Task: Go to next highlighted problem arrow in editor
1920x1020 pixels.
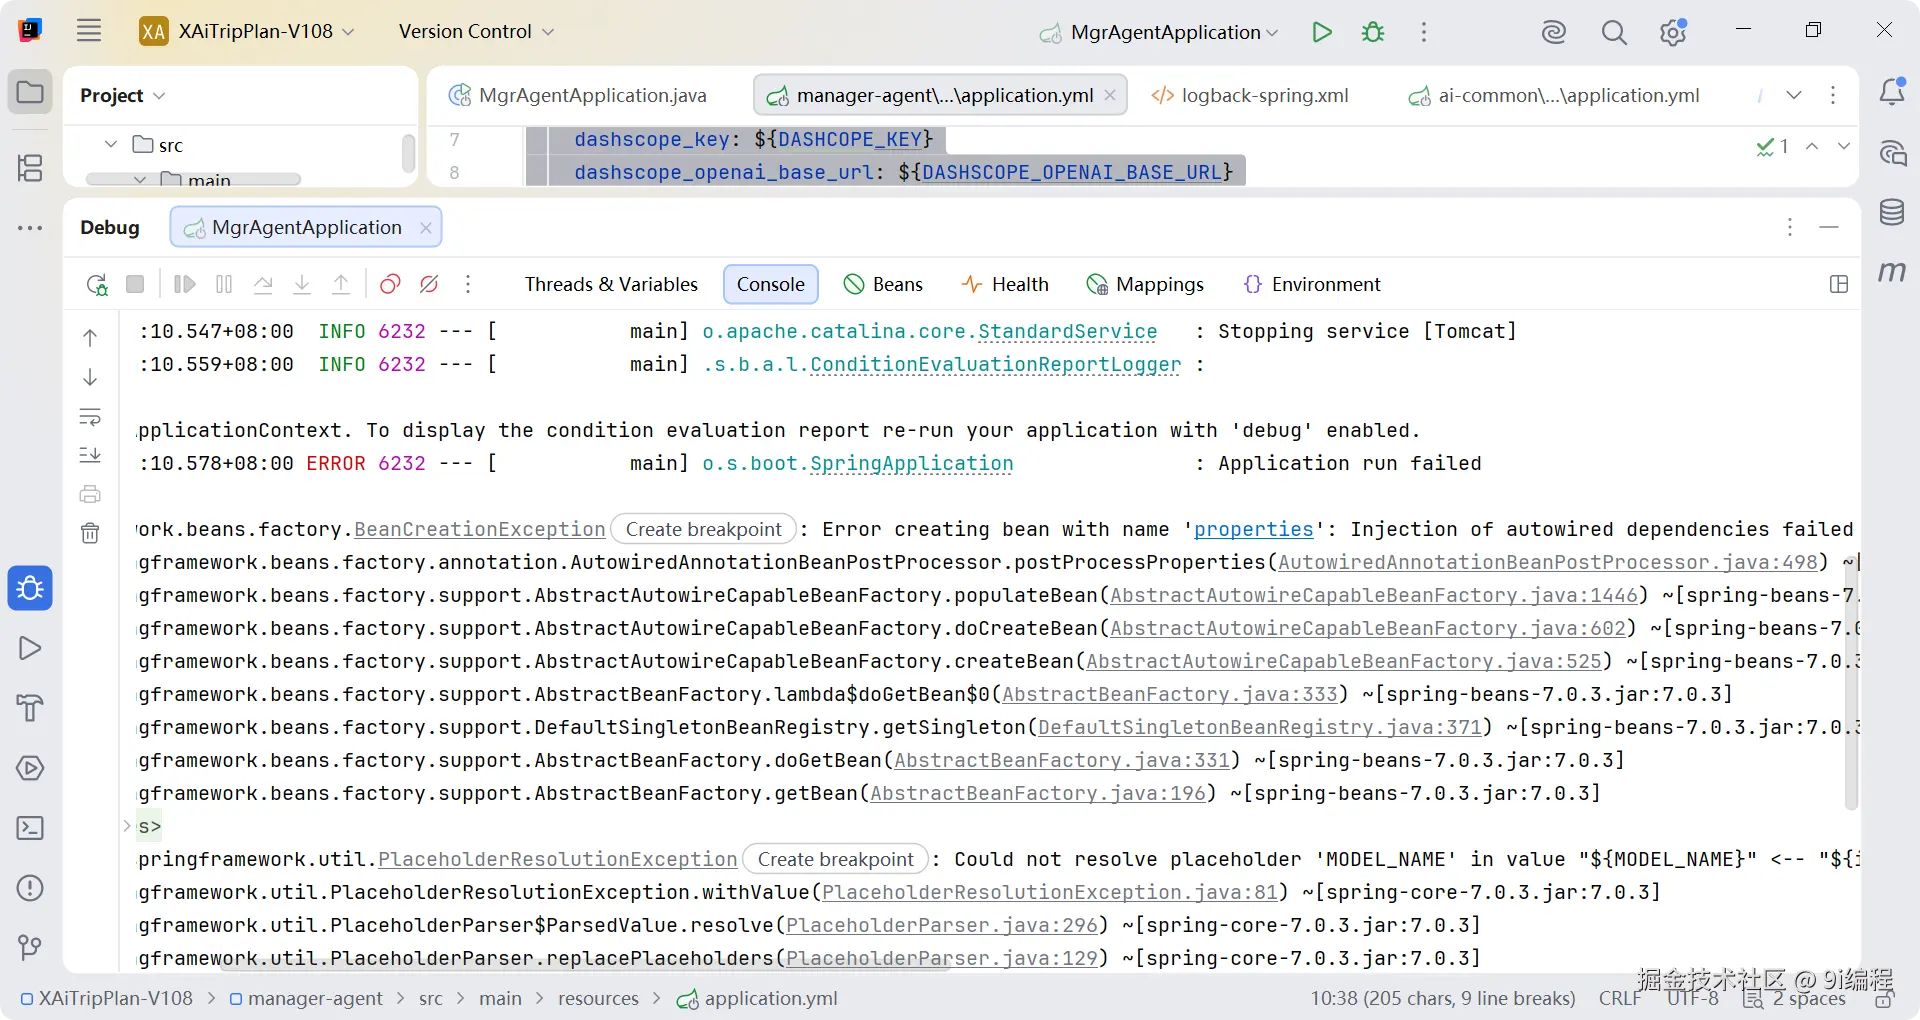Action: coord(1844,146)
